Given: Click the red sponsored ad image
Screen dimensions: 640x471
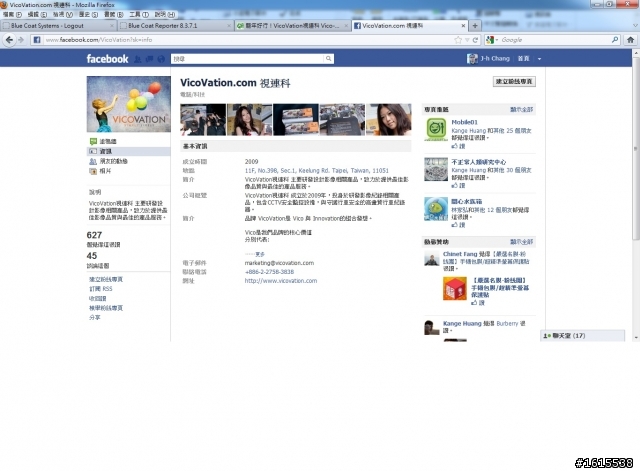Looking at the screenshot, I should (x=455, y=289).
